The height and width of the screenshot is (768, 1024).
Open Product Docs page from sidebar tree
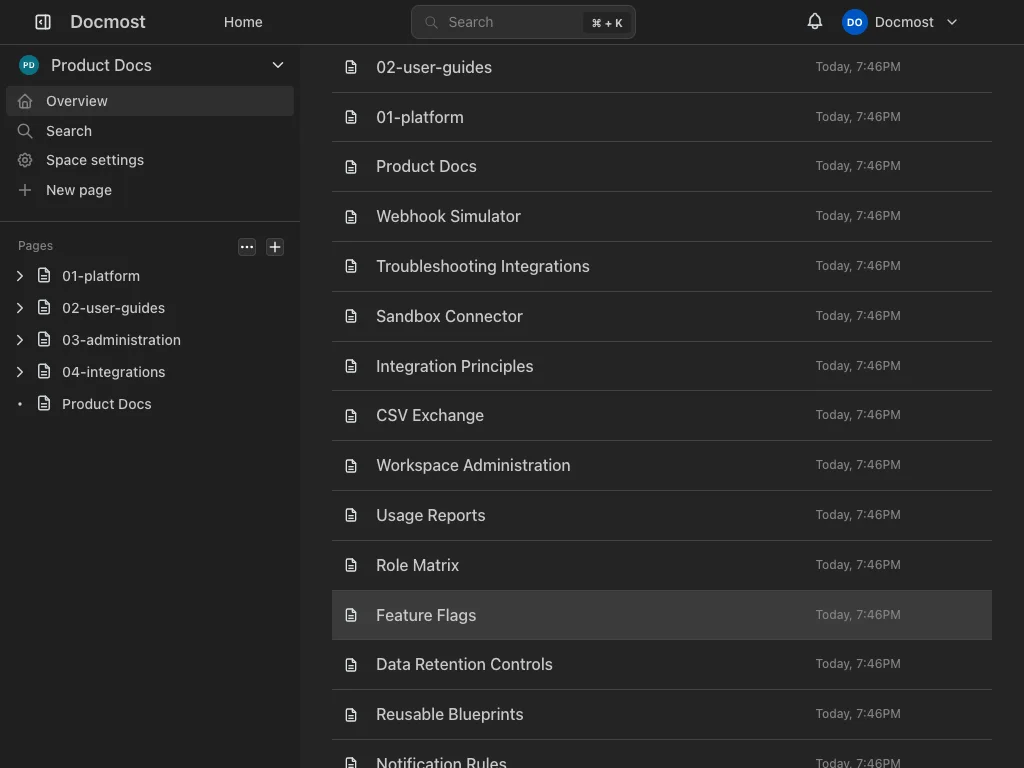pos(106,404)
